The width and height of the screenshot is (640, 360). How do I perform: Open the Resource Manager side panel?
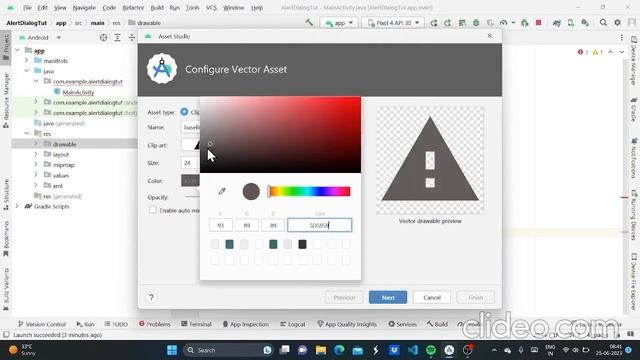point(6,100)
